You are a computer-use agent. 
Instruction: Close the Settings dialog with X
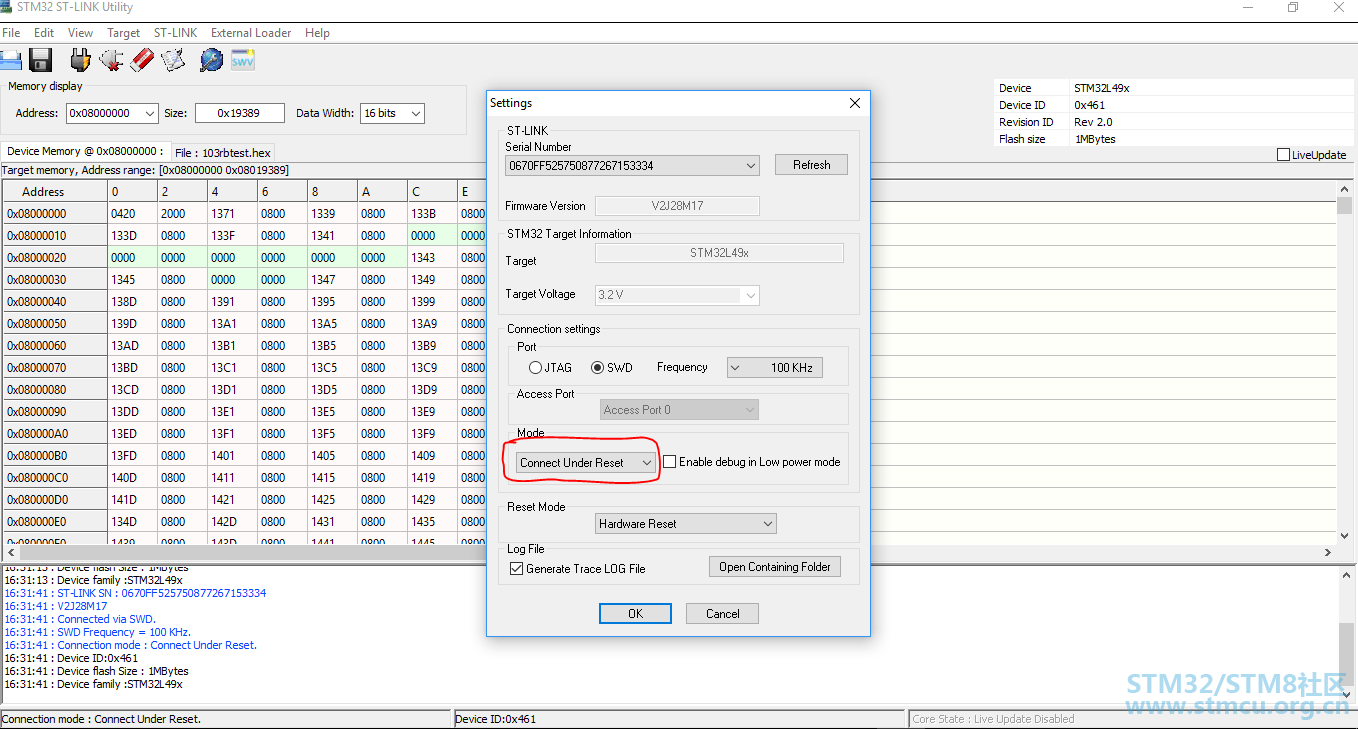click(854, 103)
